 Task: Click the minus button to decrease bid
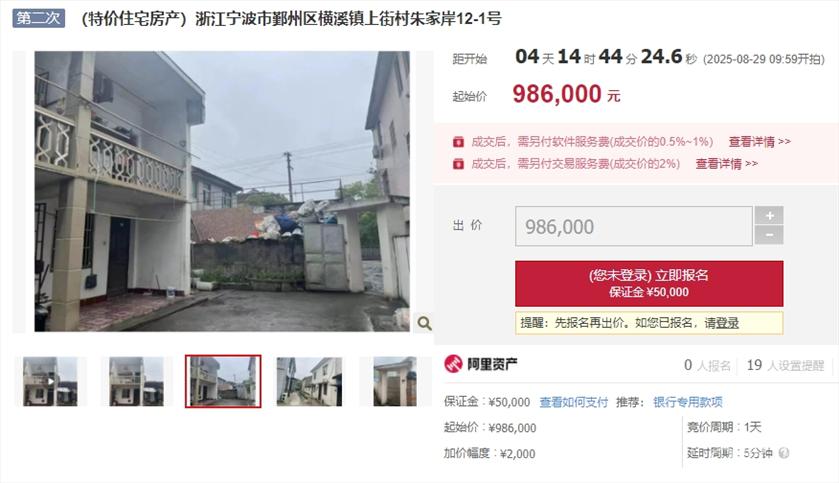769,235
